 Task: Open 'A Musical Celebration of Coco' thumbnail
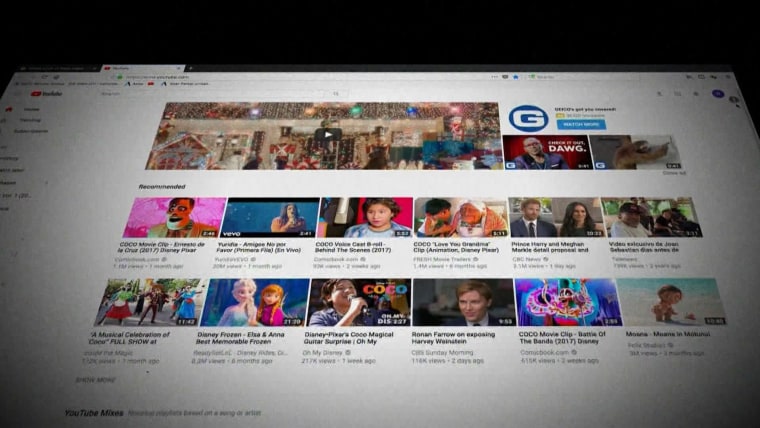148,302
